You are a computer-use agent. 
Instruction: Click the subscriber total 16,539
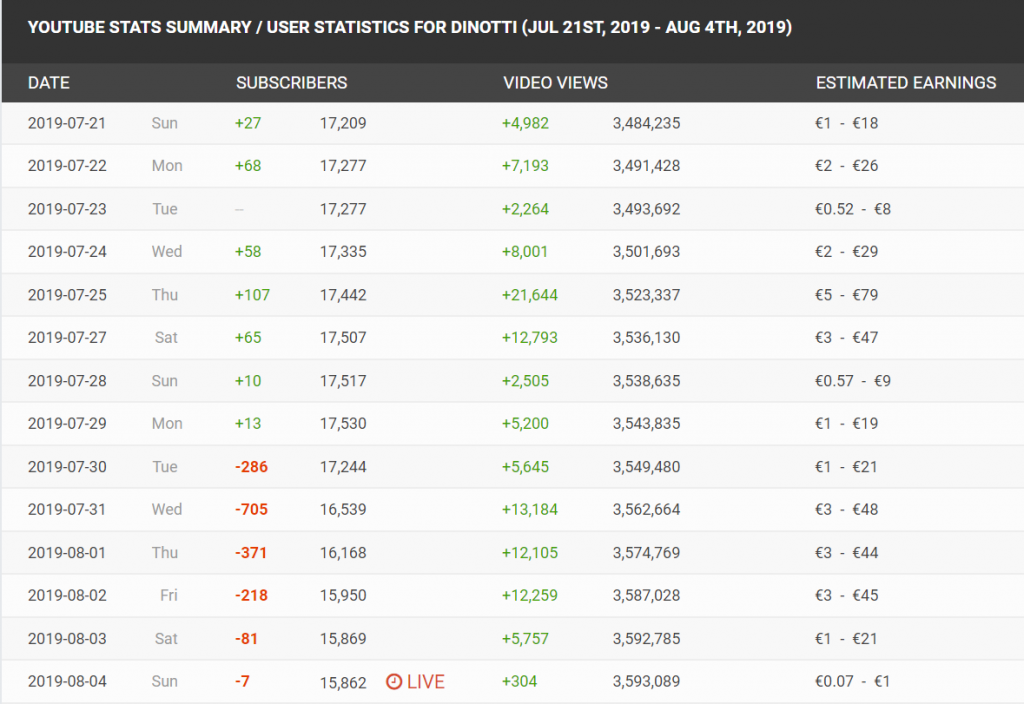pyautogui.click(x=343, y=509)
